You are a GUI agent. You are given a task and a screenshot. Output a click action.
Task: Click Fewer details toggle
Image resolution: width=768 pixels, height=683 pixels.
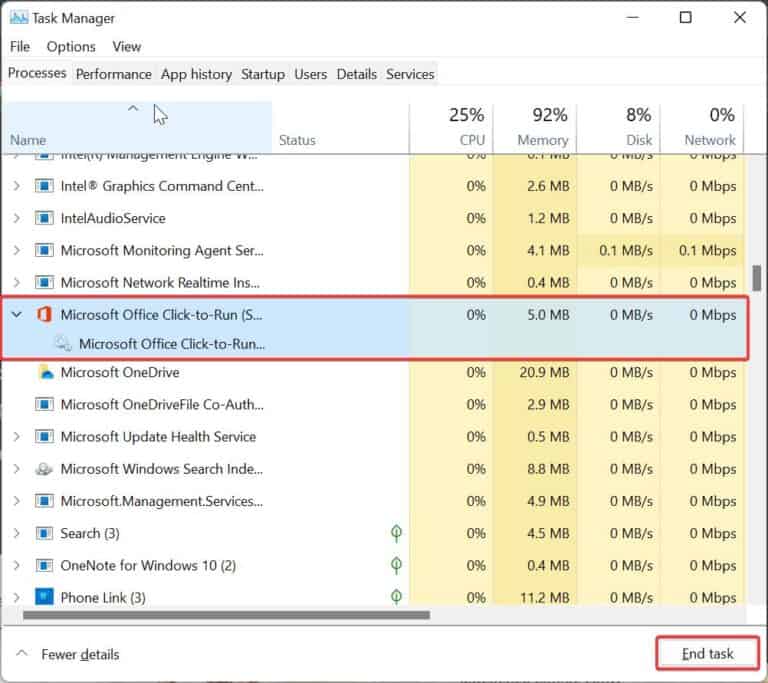tap(69, 654)
